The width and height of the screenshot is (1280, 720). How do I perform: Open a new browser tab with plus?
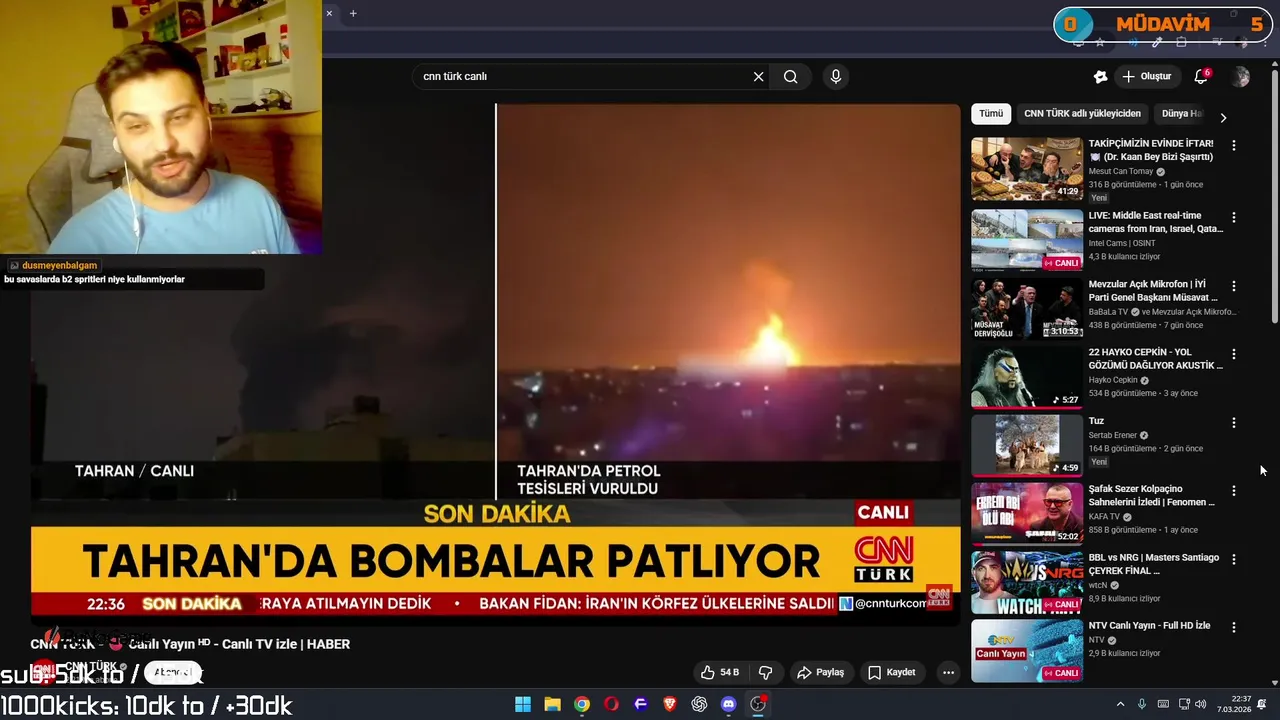click(353, 13)
